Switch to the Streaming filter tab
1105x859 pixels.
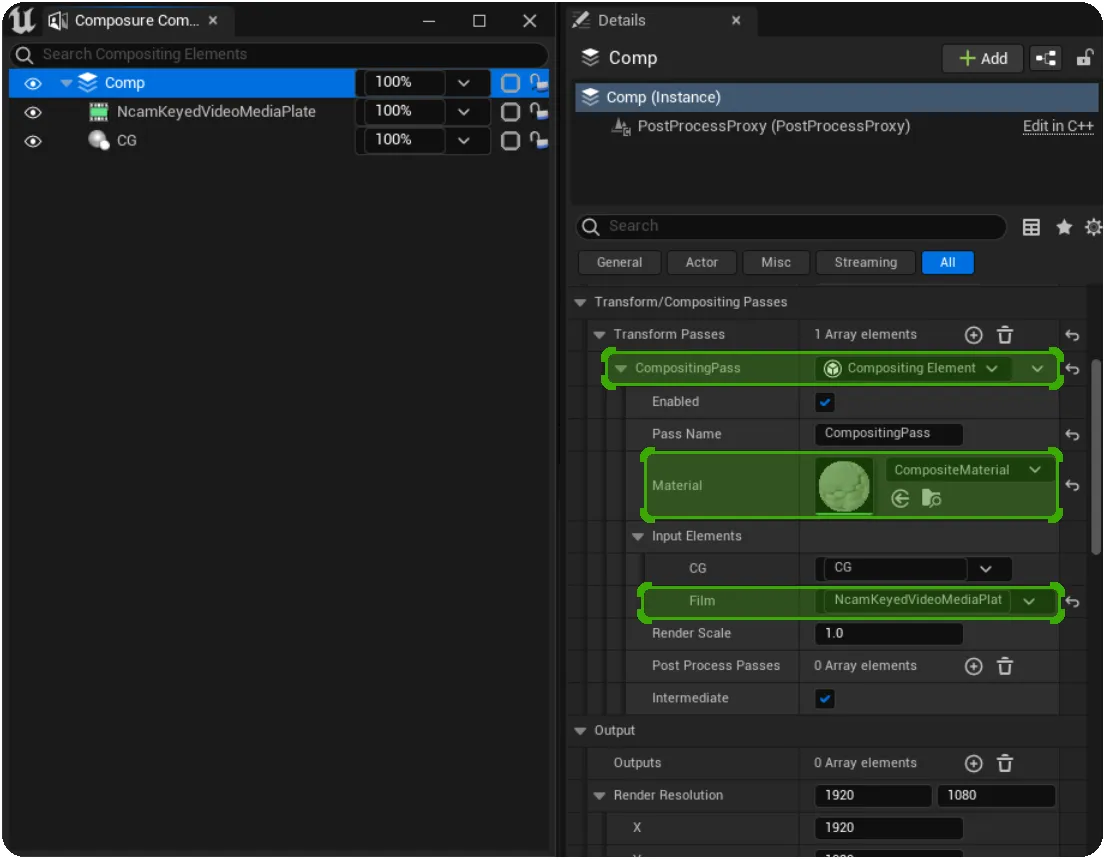point(865,263)
